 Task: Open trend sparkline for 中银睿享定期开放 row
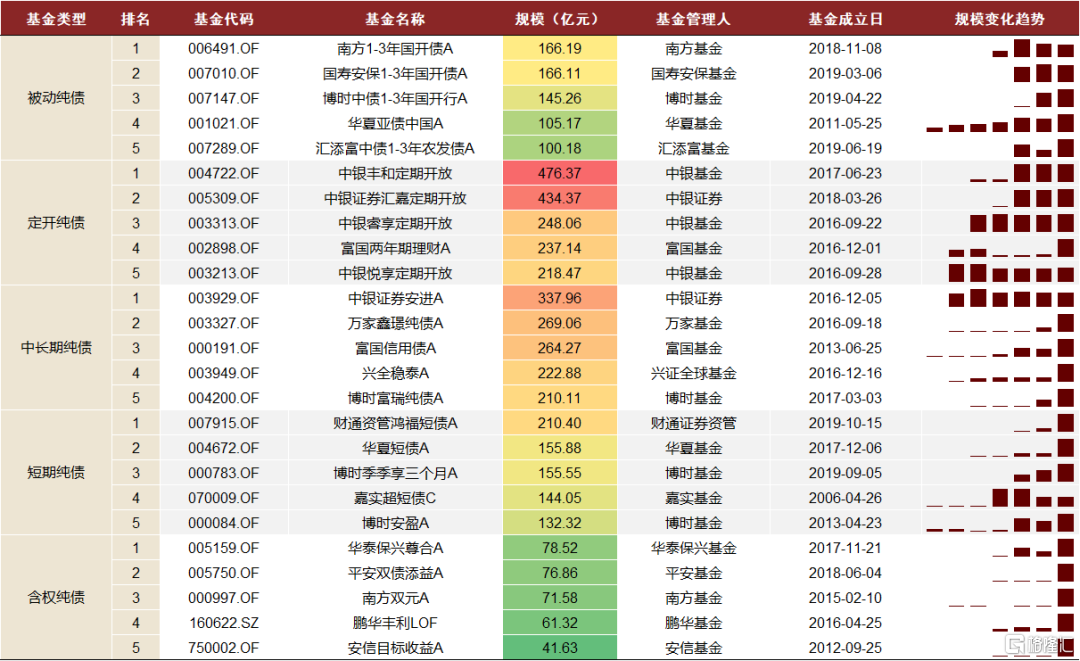(x=1022, y=222)
